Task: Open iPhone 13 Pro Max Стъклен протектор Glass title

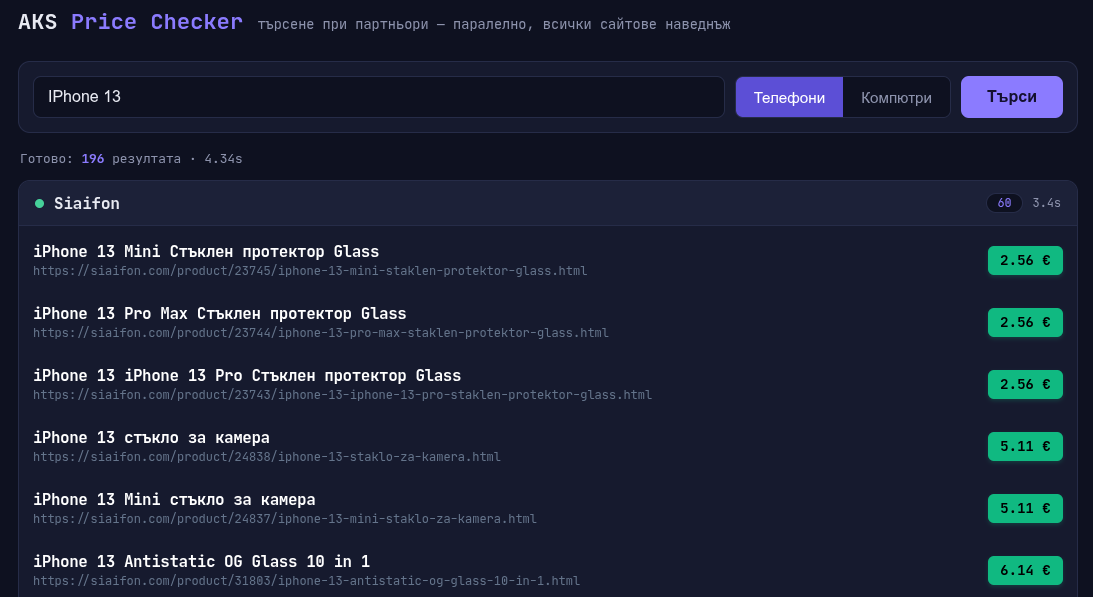Action: pos(220,314)
